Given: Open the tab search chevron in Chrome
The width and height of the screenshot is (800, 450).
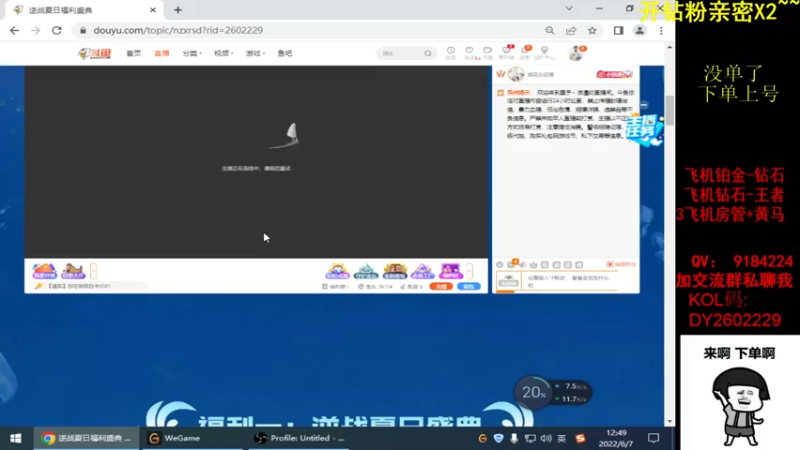Looking at the screenshot, I should point(569,9).
